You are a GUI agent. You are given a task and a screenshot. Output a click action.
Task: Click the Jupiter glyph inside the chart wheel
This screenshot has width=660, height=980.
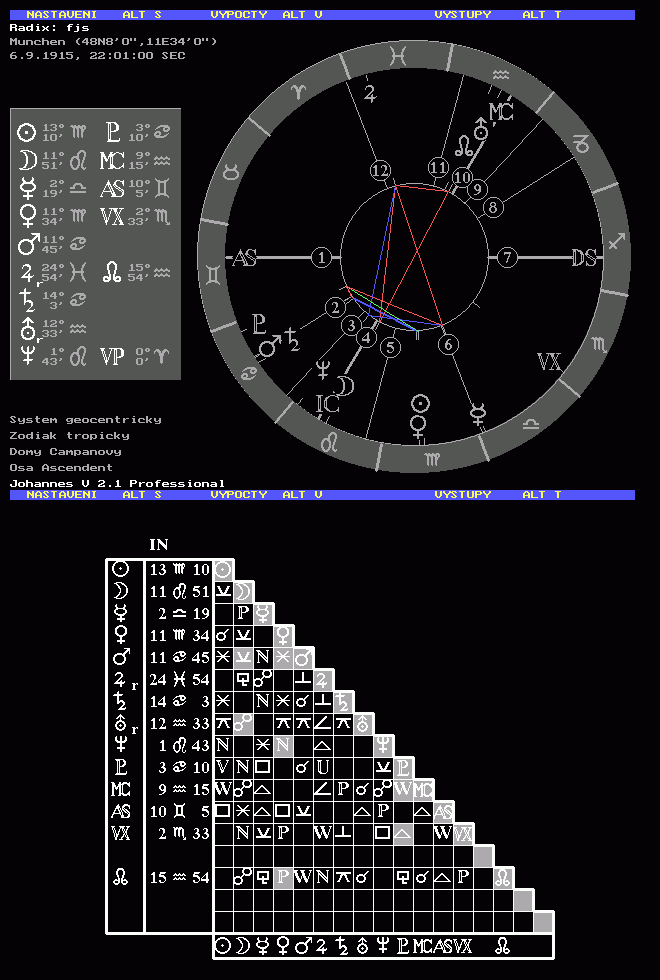[370, 94]
